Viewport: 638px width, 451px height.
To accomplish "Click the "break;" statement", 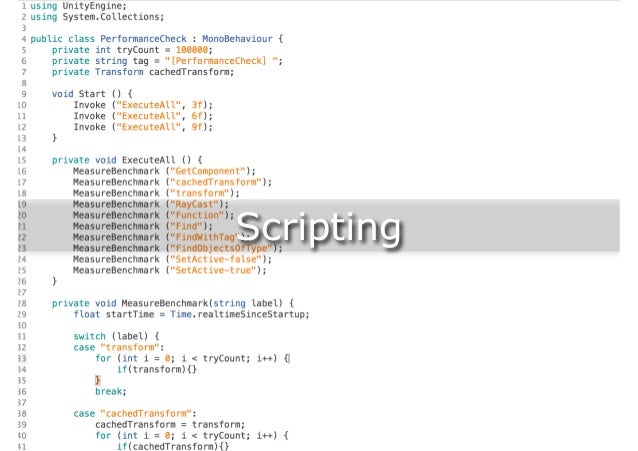I will [x=111, y=392].
